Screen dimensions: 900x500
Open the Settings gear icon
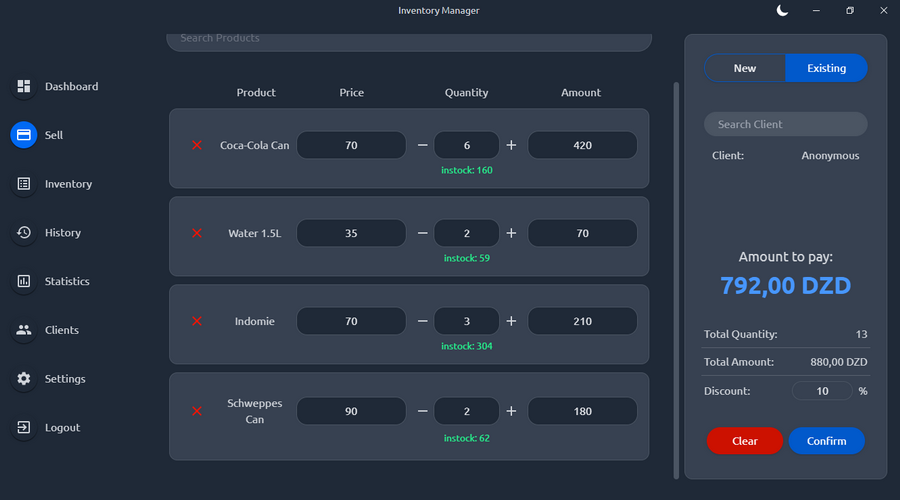pyautogui.click(x=24, y=379)
